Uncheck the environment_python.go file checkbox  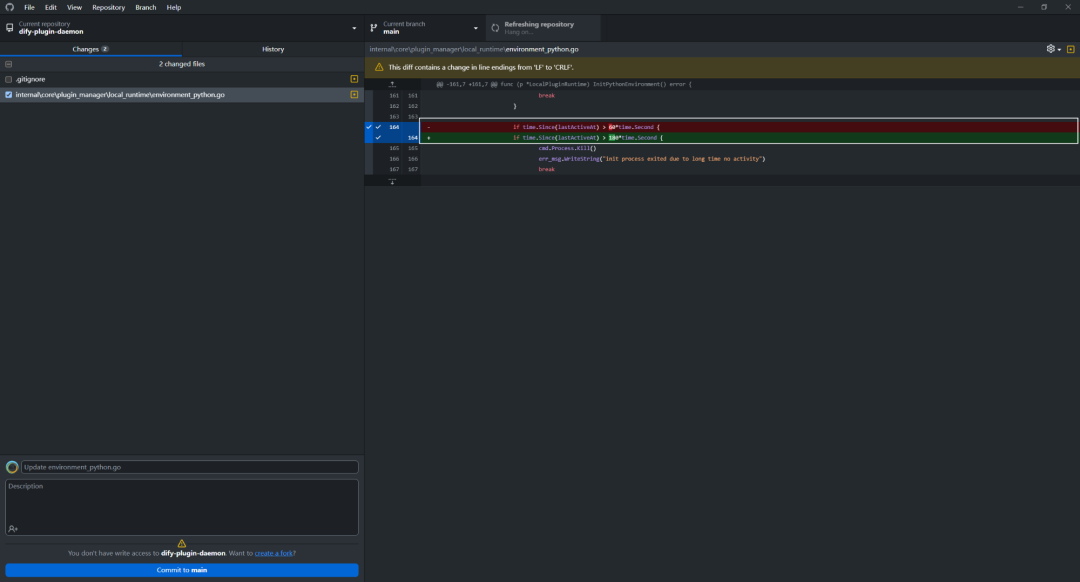8,94
